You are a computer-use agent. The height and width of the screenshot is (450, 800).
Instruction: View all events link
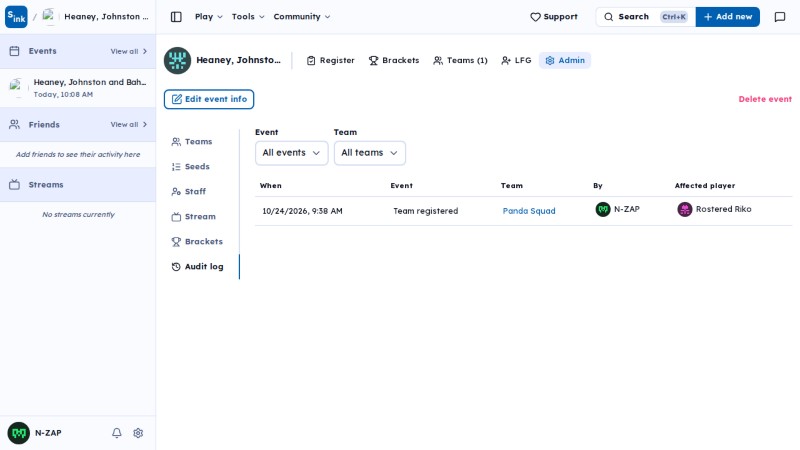[129, 52]
